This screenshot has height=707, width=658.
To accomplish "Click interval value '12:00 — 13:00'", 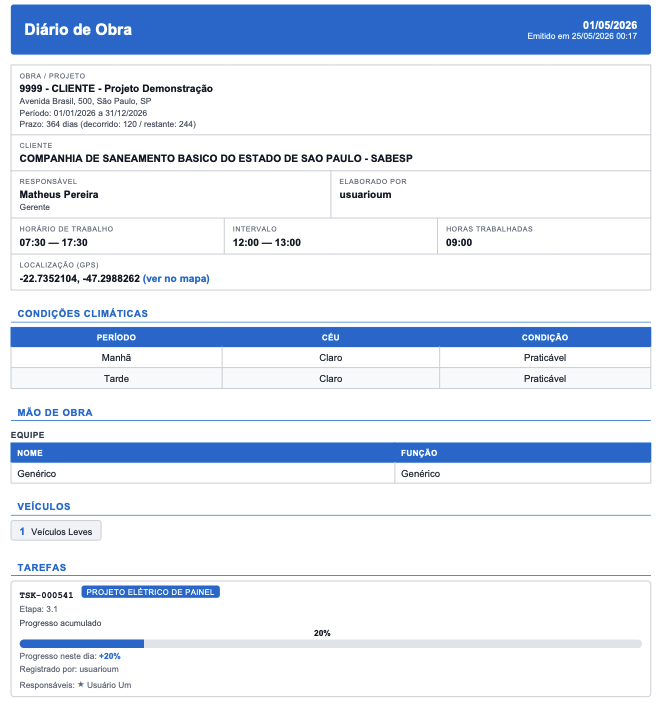I will click(x=267, y=243).
